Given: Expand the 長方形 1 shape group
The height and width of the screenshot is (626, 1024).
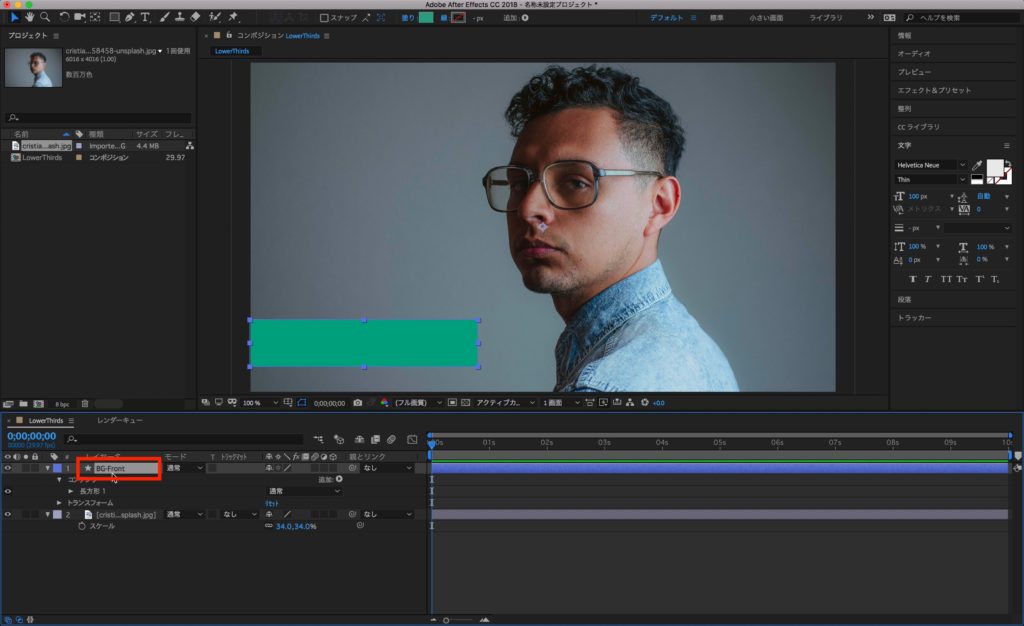Looking at the screenshot, I should [70, 491].
